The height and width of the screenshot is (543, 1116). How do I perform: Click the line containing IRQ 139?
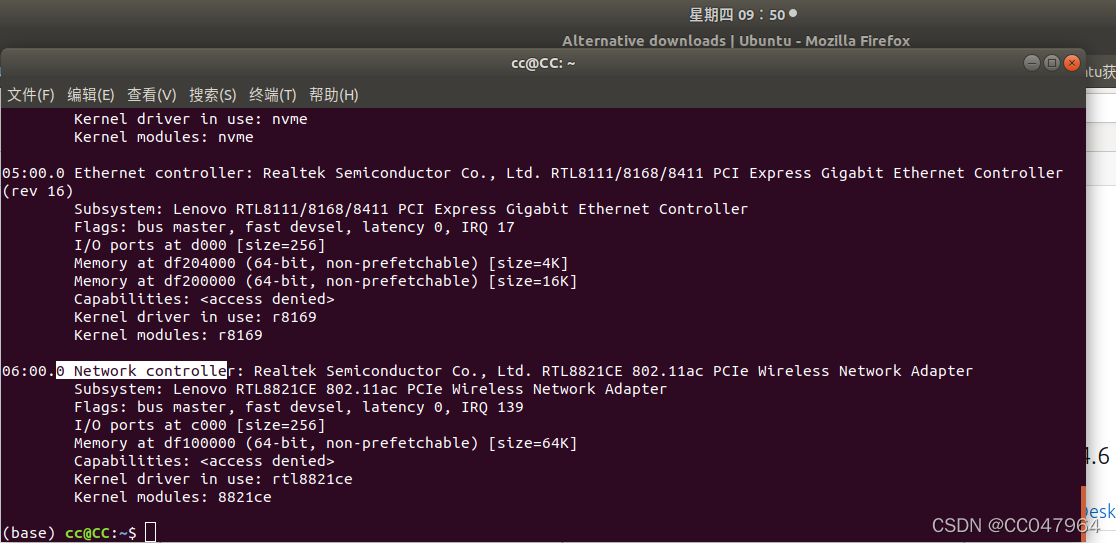point(298,407)
